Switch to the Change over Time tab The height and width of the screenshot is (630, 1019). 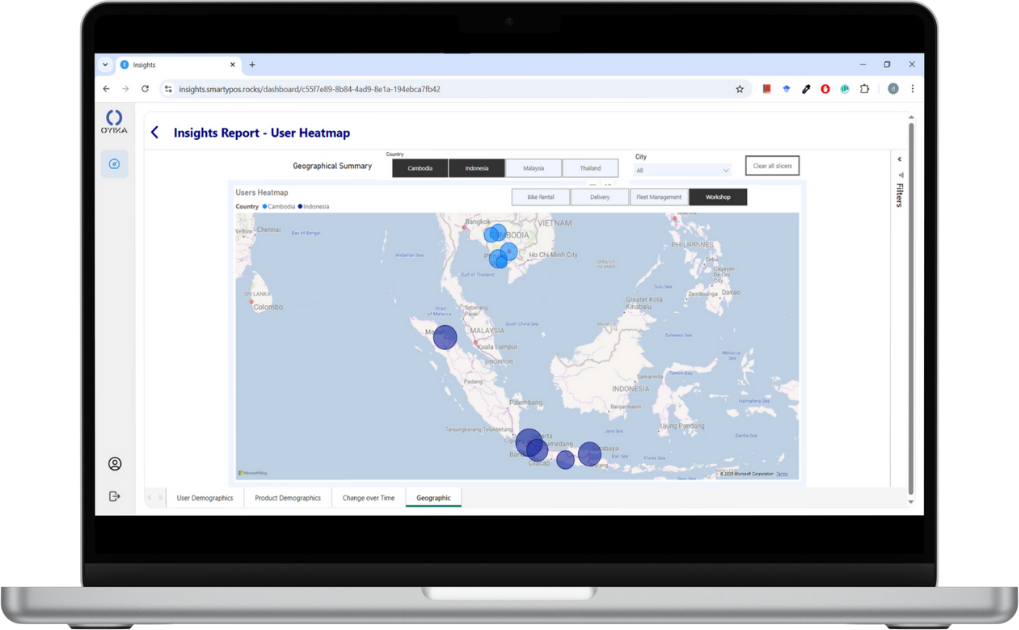pyautogui.click(x=368, y=498)
